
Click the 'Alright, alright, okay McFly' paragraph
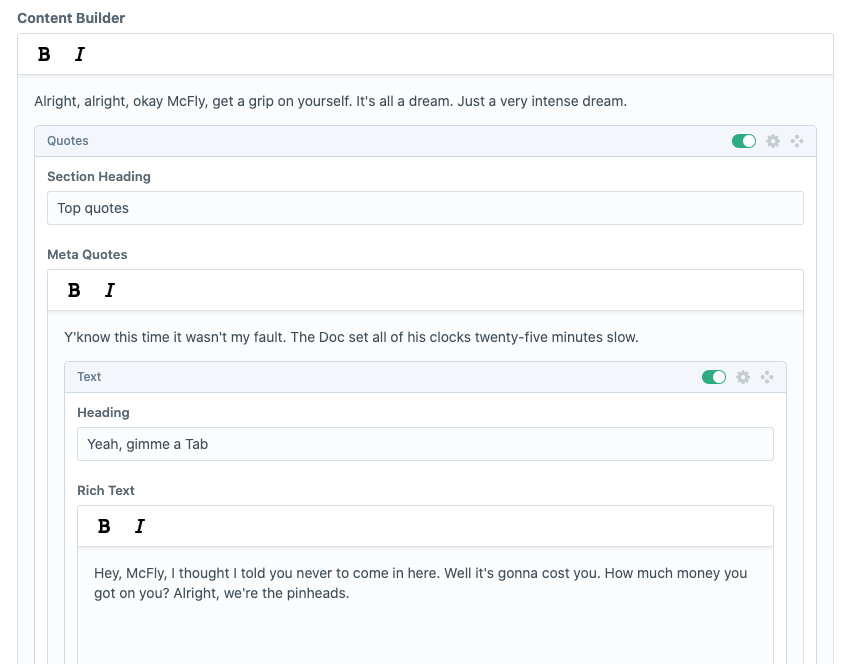330,101
